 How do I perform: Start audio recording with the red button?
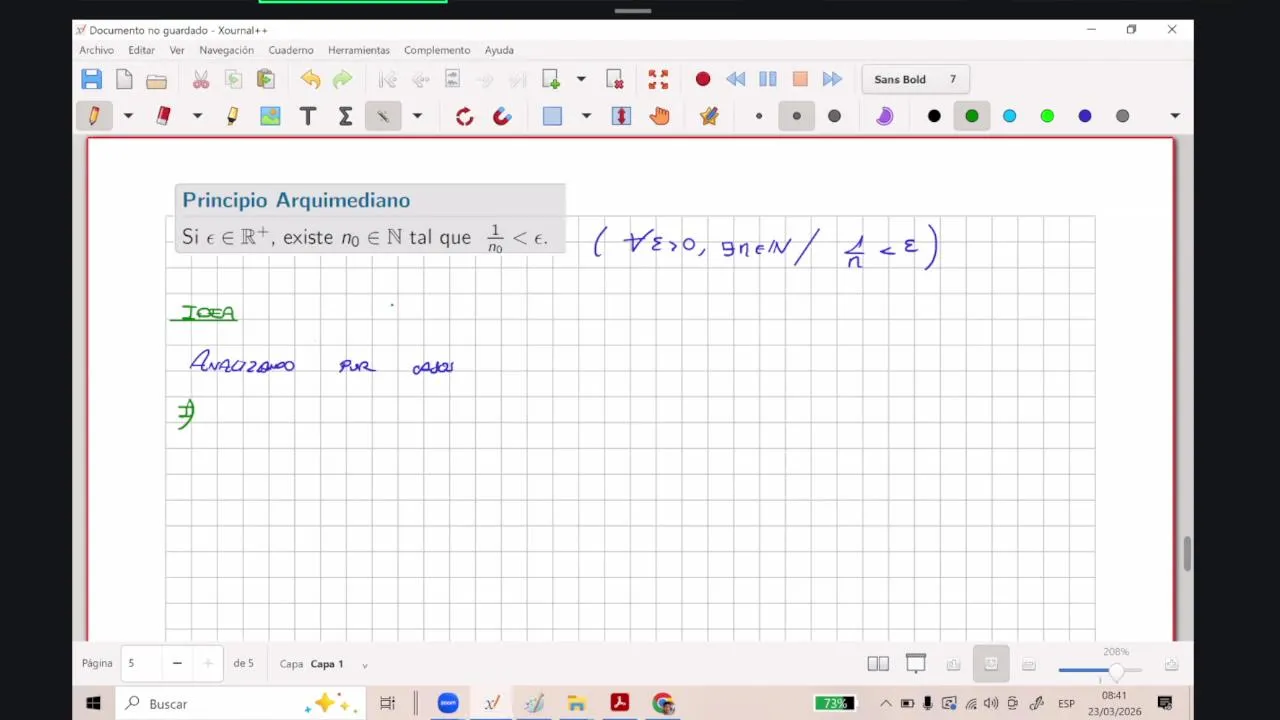703,79
